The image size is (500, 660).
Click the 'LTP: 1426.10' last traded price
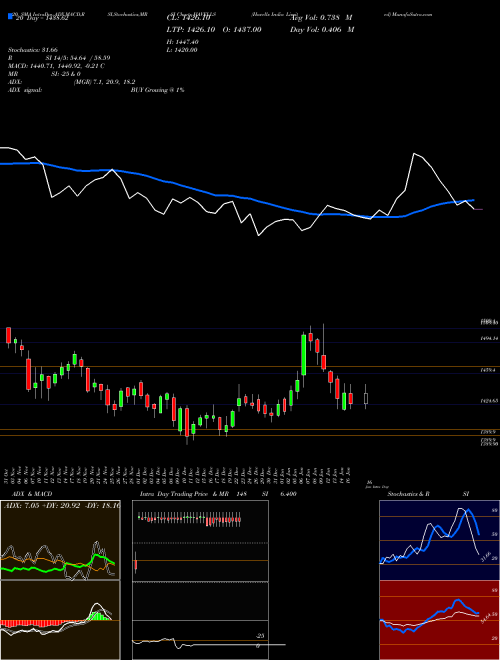coord(189,30)
